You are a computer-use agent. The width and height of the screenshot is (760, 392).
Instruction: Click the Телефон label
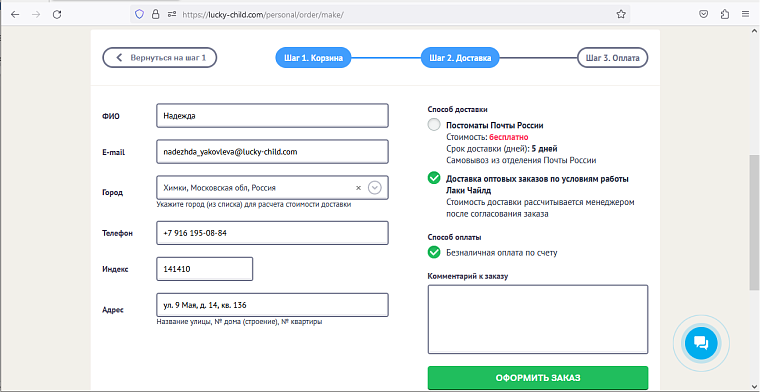tap(117, 234)
